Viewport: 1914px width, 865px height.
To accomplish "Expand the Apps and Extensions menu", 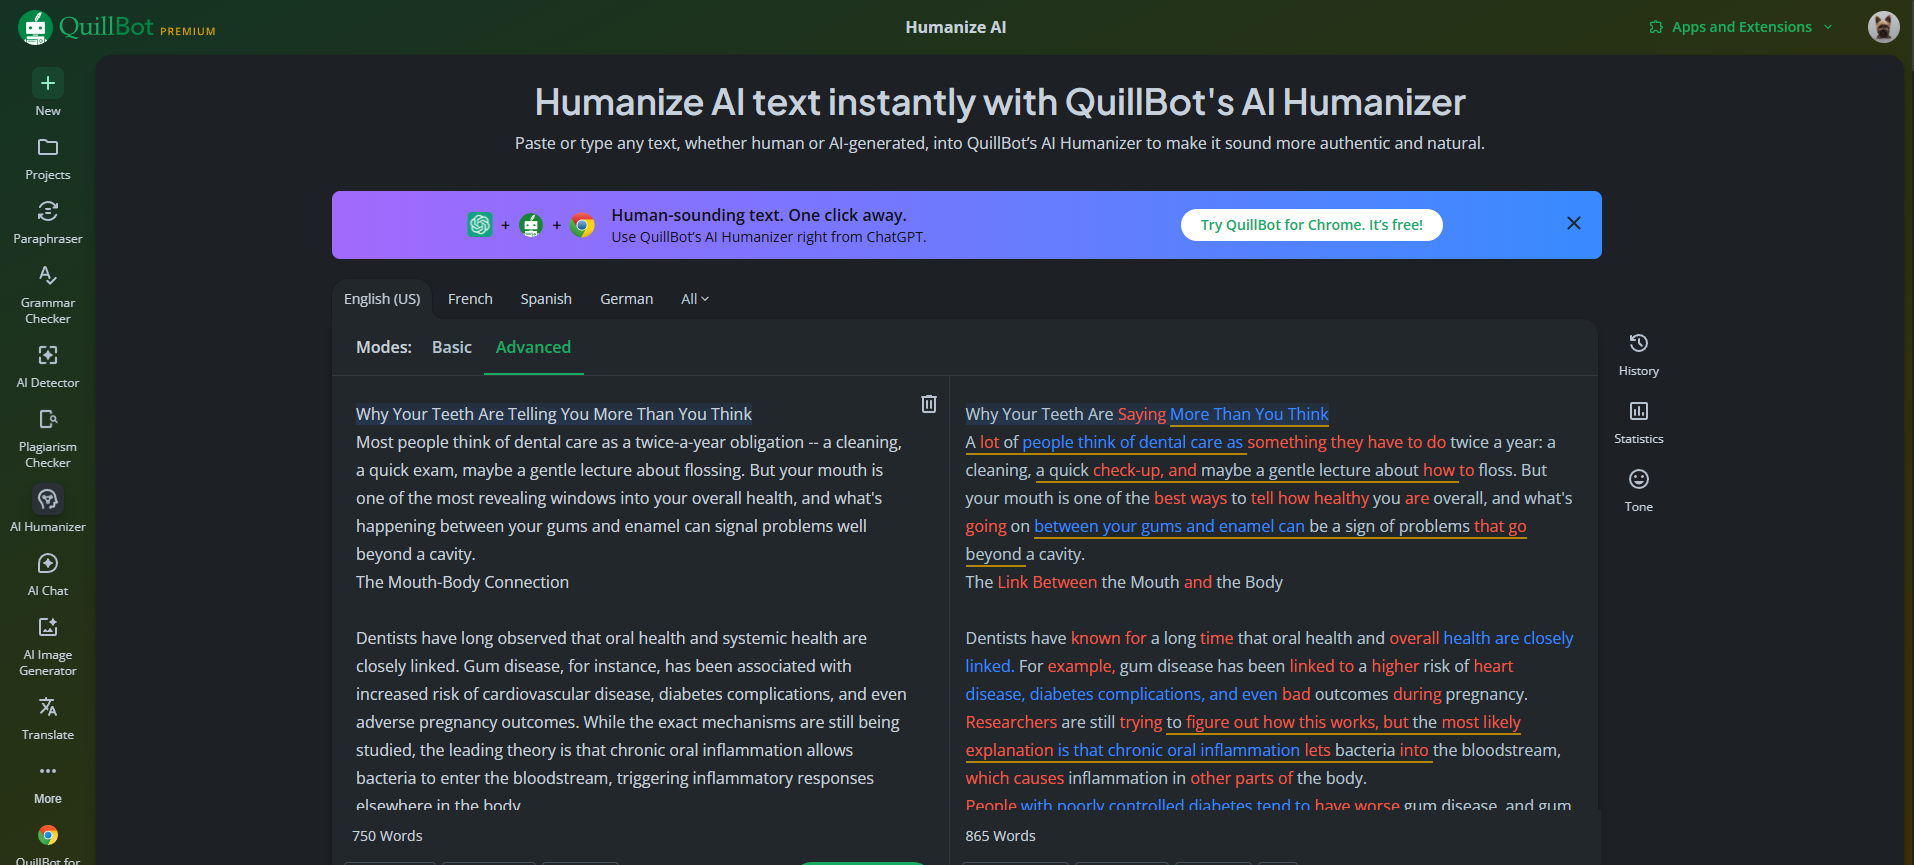I will coord(1741,27).
